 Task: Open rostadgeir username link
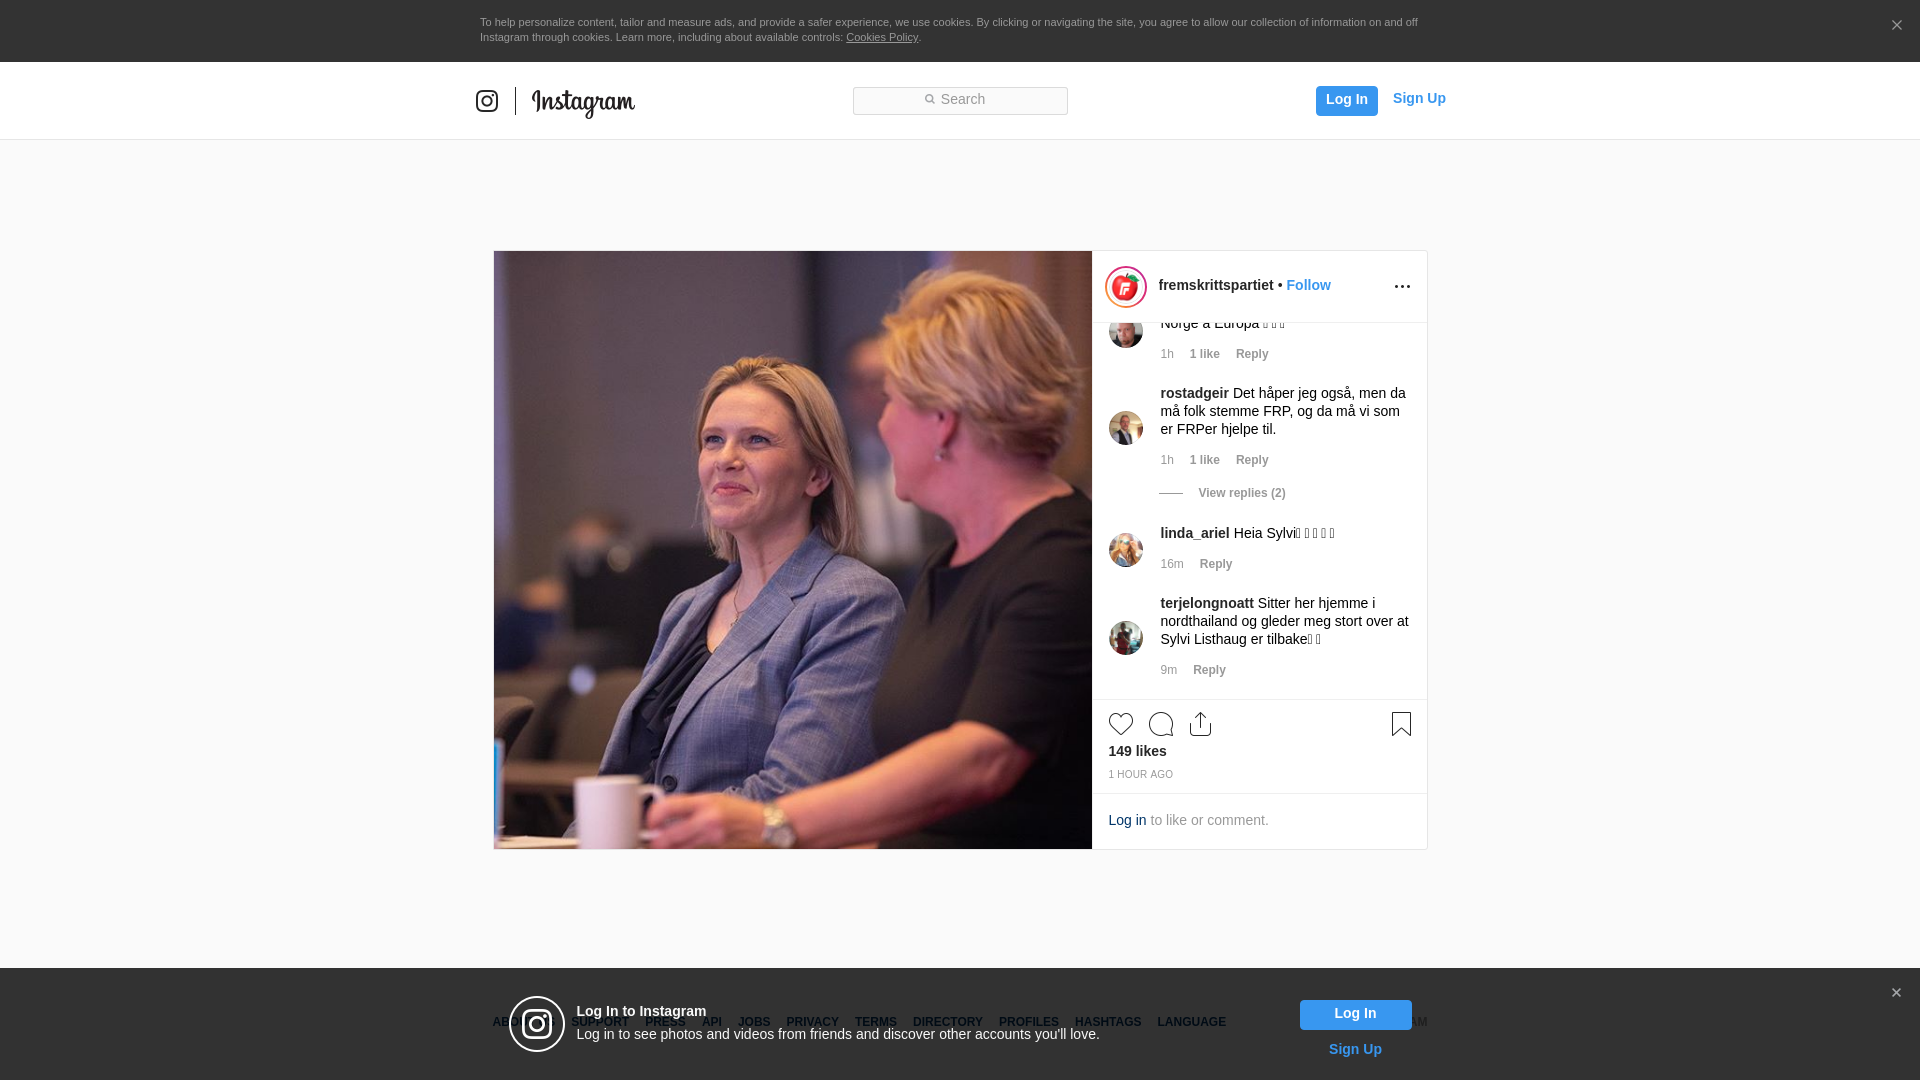click(1194, 393)
